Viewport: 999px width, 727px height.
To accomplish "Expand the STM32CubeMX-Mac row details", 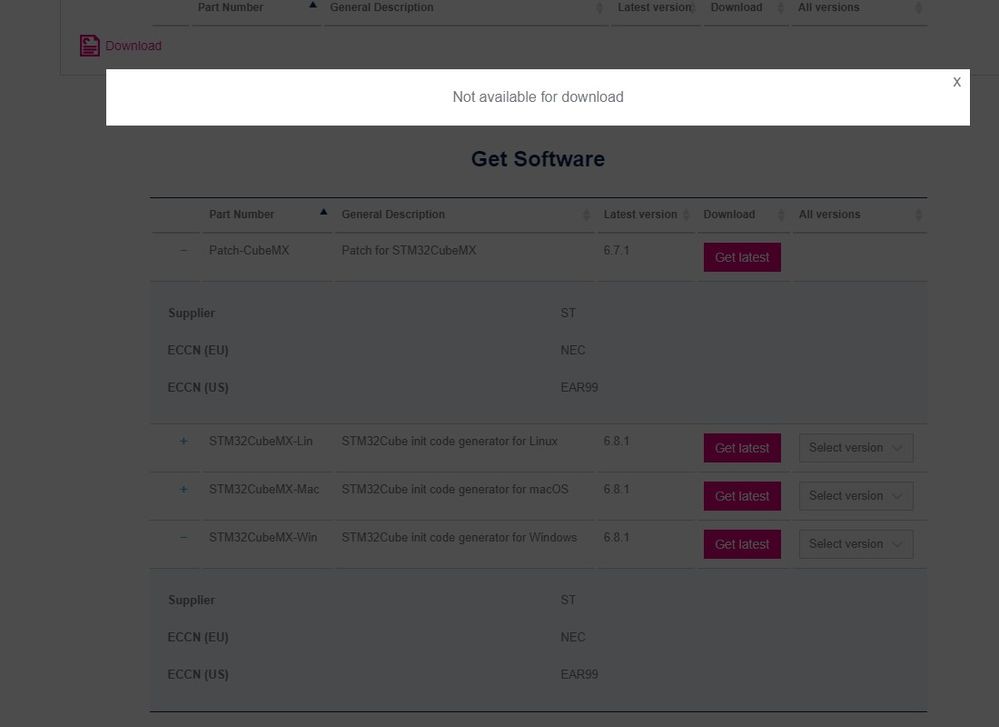I will coord(183,489).
